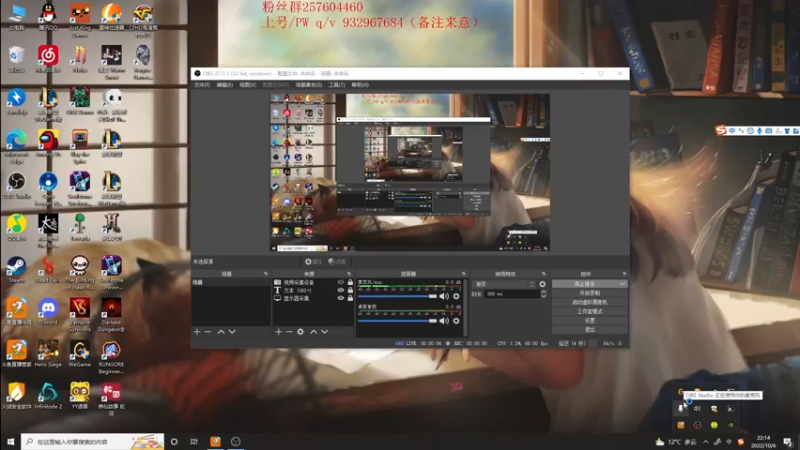Open OBS Studio desktop shortcut
The width and height of the screenshot is (800, 450).
[16, 186]
